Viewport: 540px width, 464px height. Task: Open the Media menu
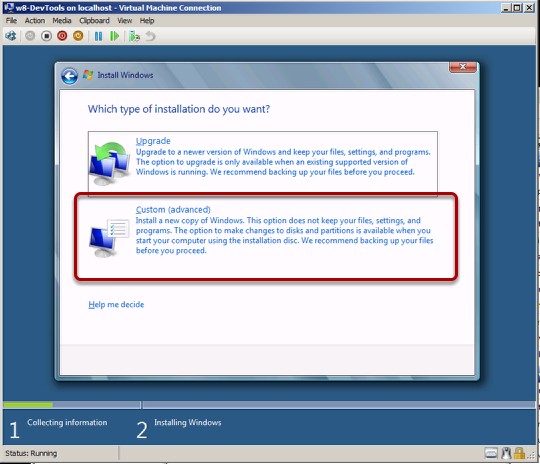(x=62, y=21)
